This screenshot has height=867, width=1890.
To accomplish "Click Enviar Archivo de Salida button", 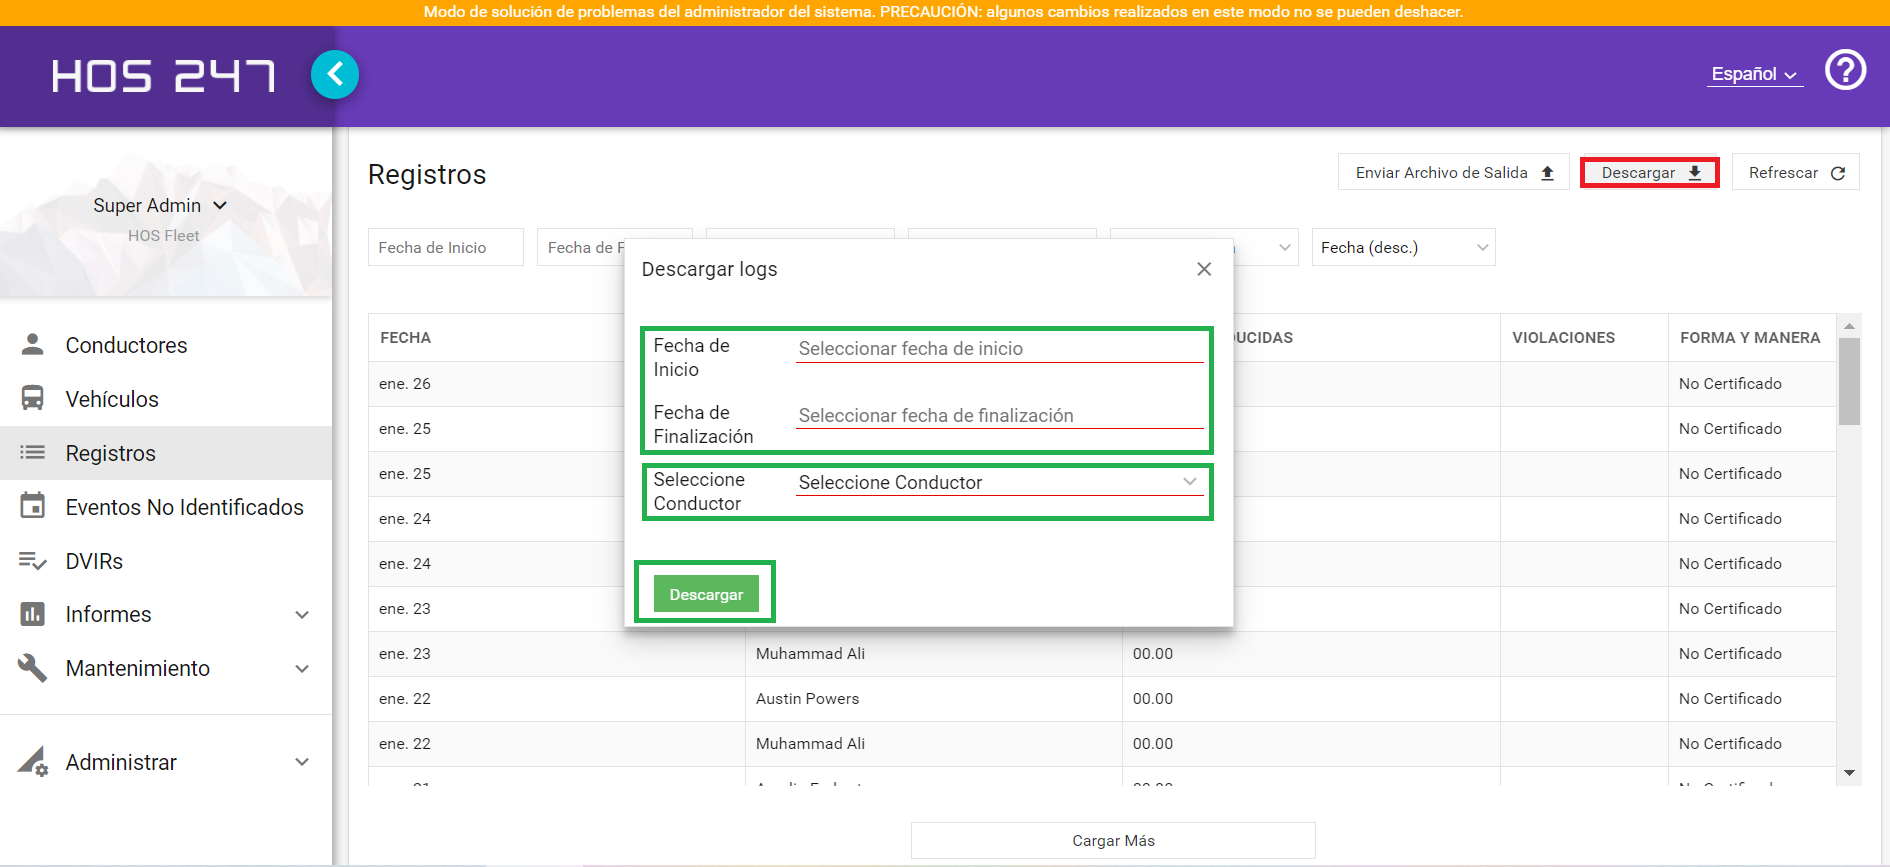I will pyautogui.click(x=1454, y=172).
